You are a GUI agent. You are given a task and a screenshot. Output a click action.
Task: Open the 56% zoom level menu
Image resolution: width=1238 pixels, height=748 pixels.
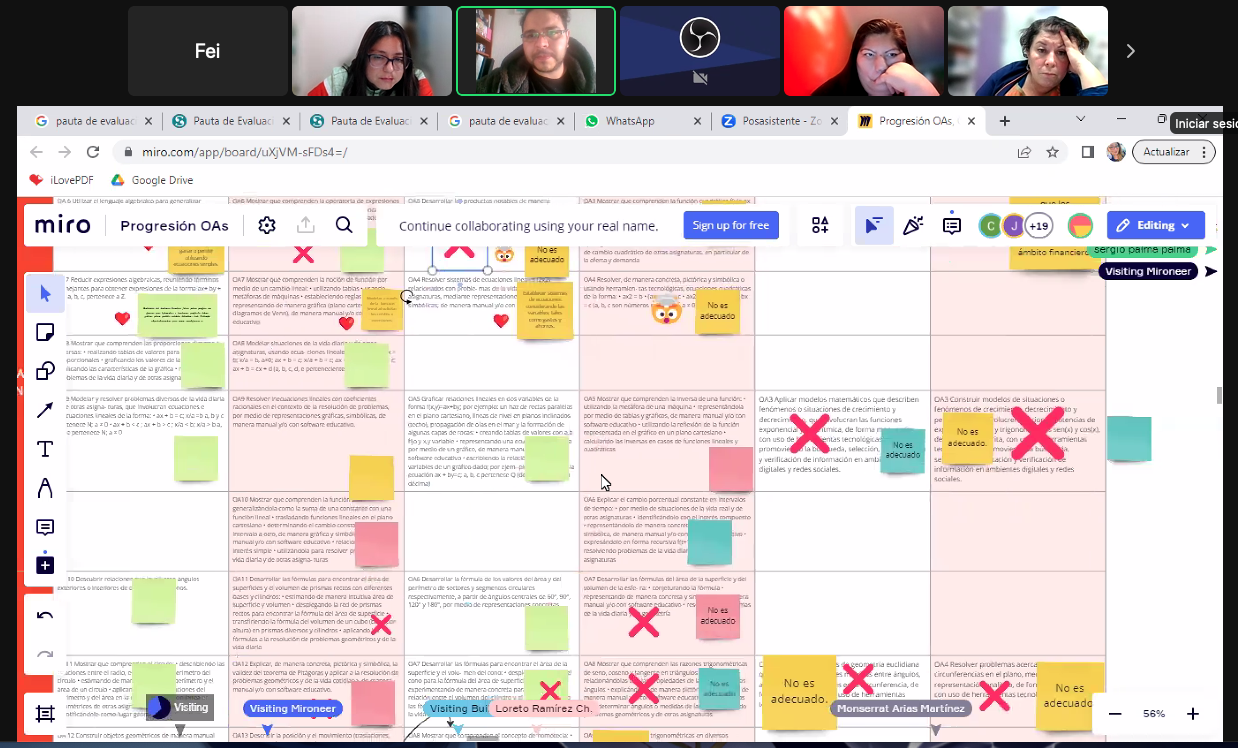[1154, 714]
